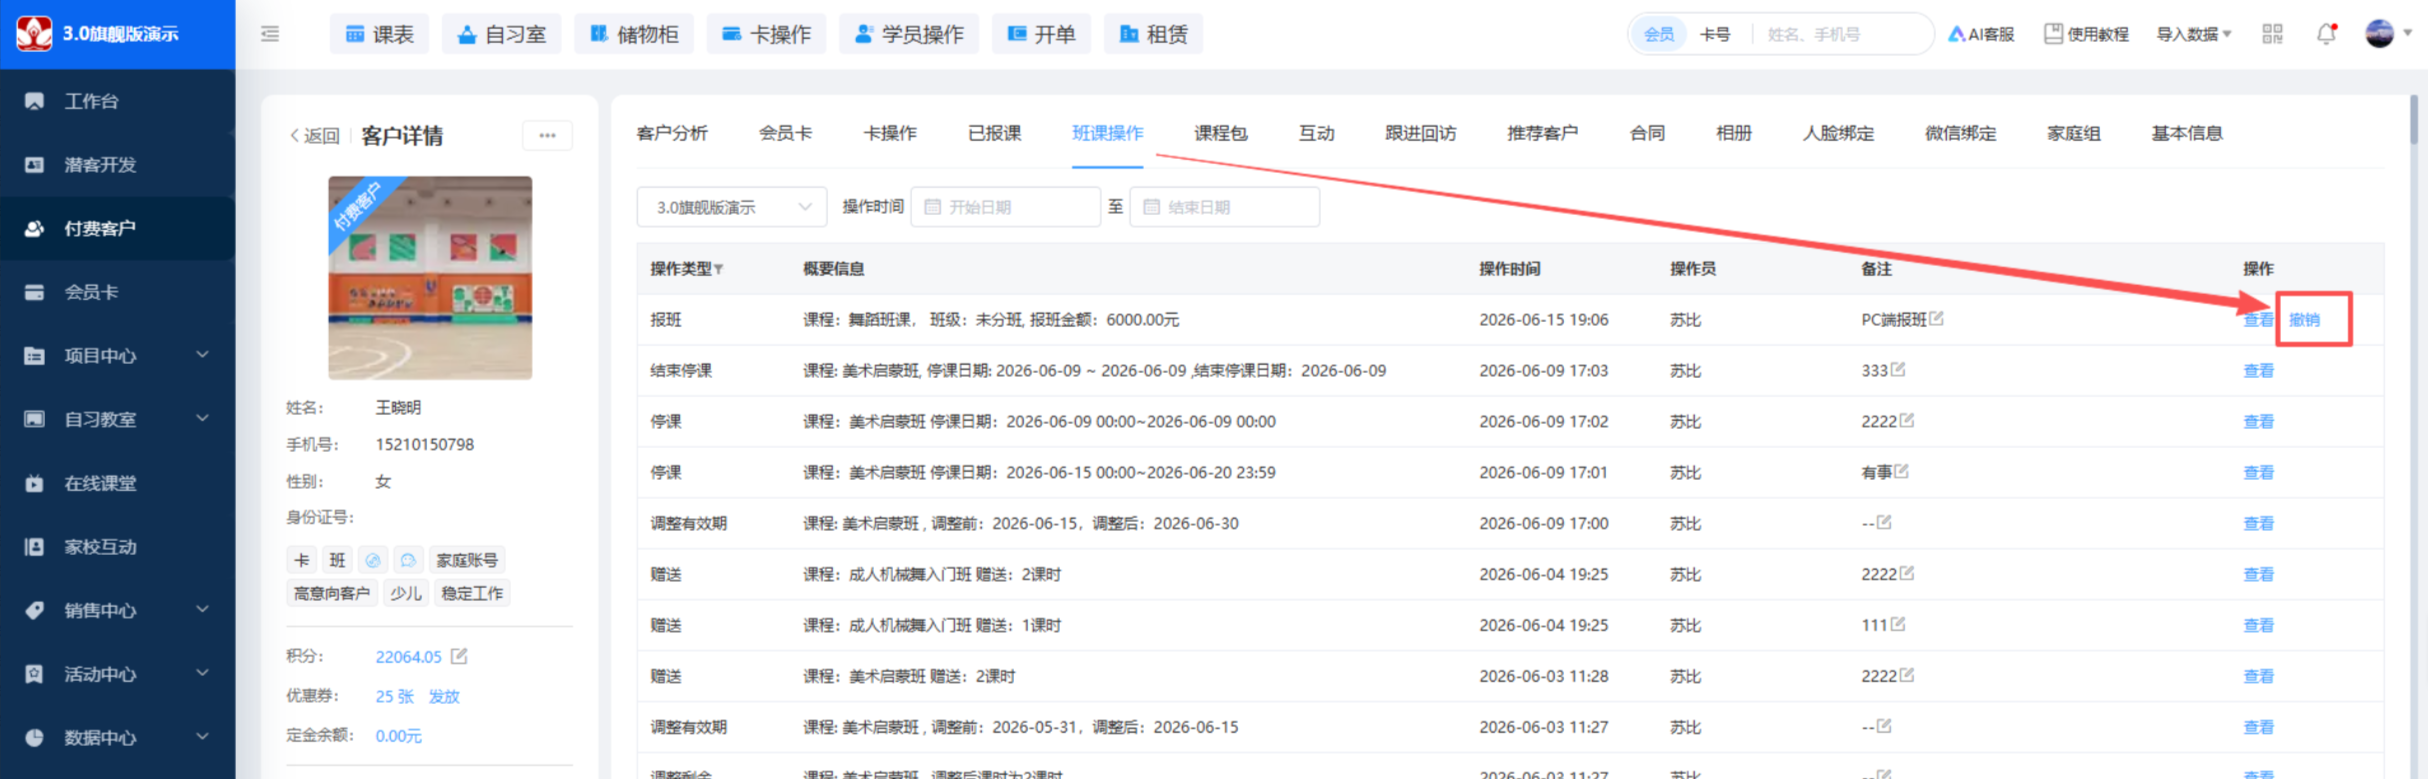Open the QR code grid icon

pos(2272,34)
